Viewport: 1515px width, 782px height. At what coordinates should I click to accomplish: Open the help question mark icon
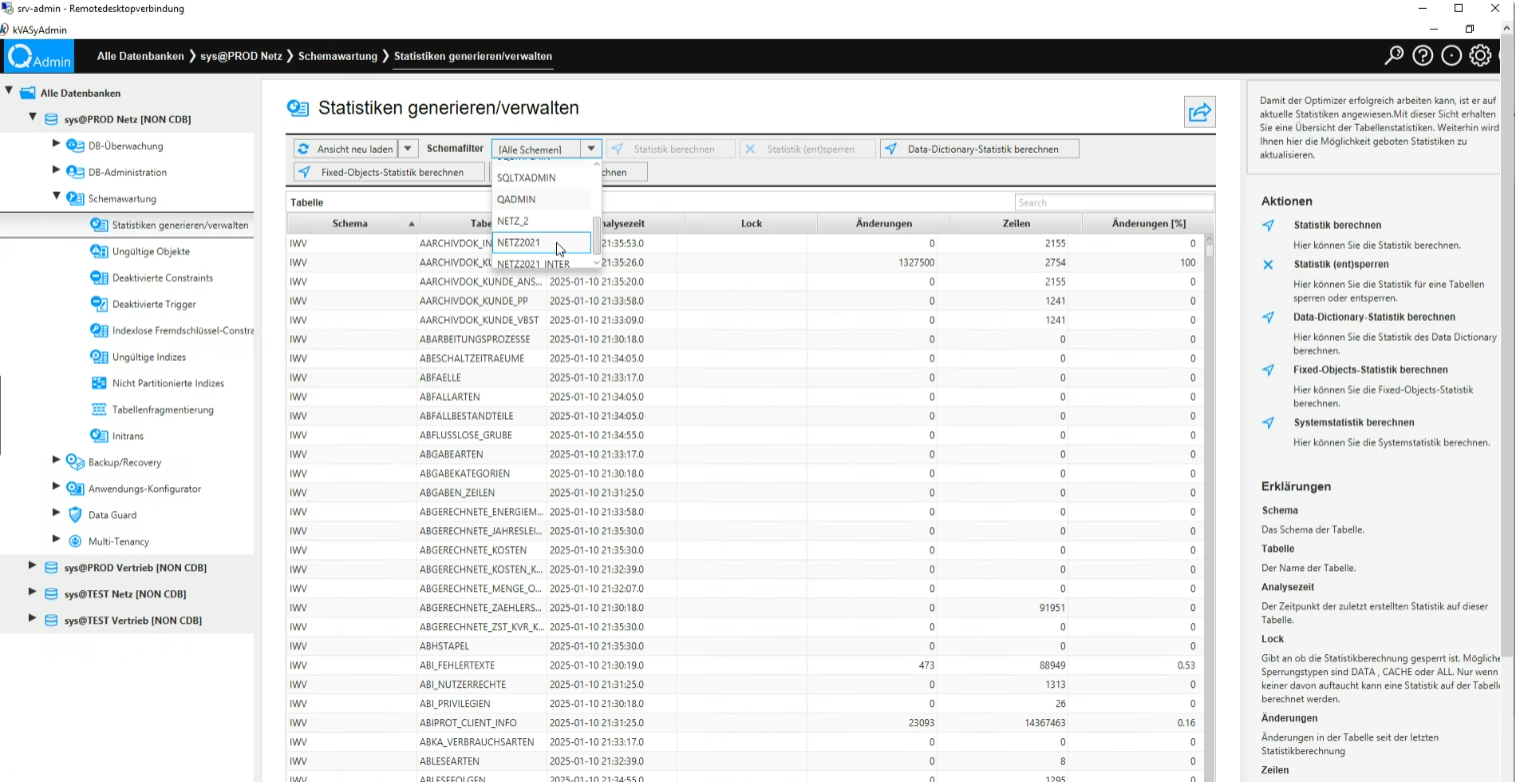click(x=1422, y=56)
